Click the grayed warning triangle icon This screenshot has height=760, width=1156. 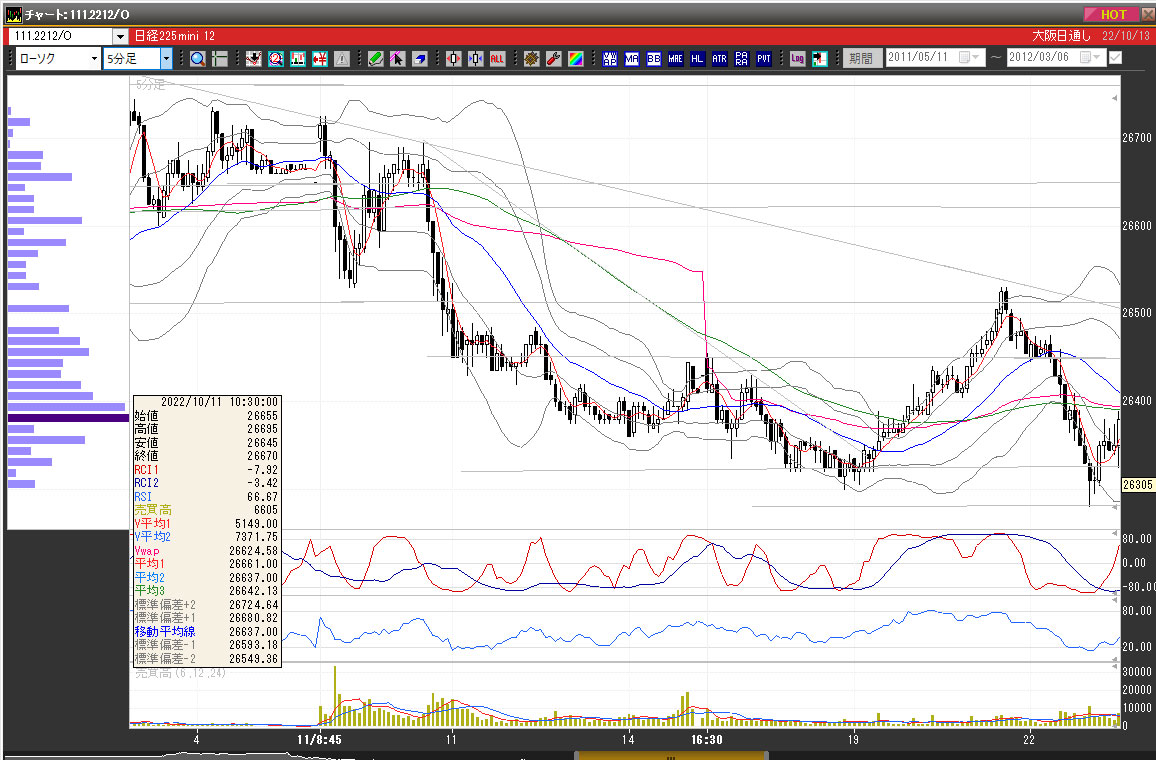341,59
